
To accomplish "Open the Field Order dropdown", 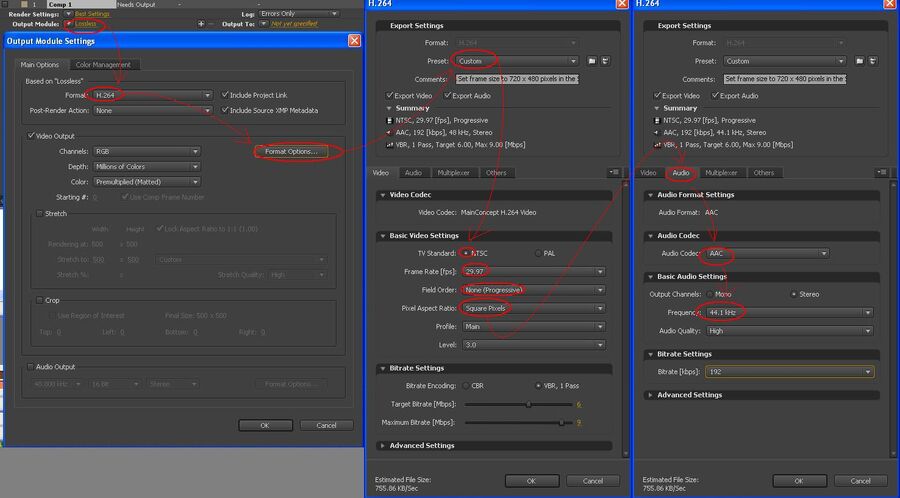I will click(534, 290).
